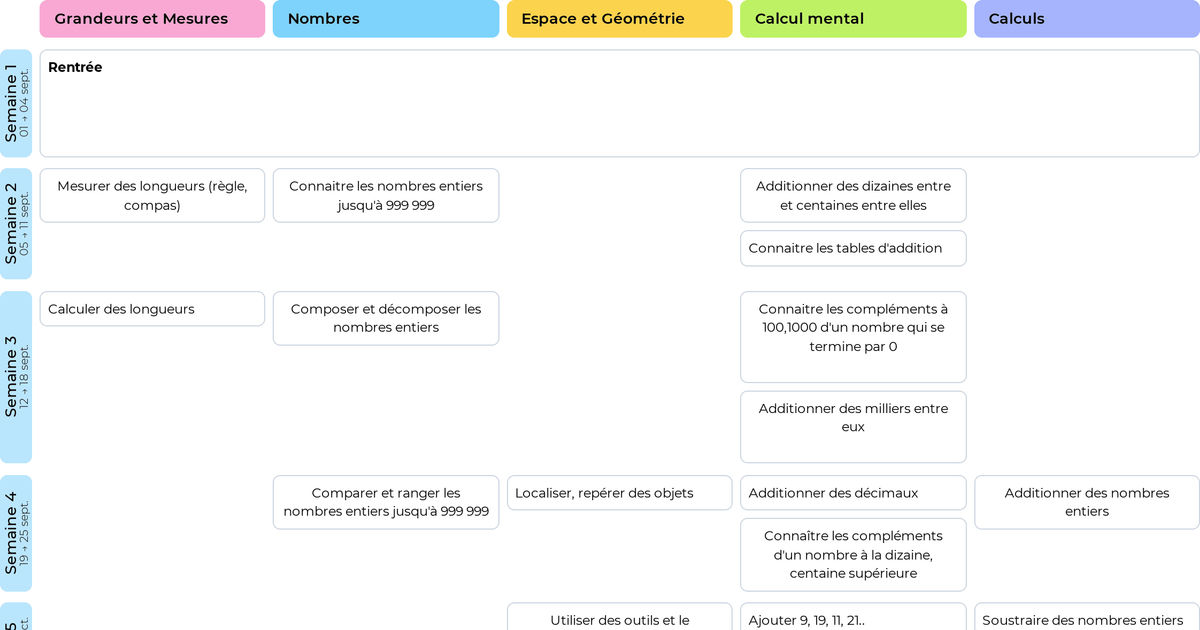1200x630 pixels.
Task: Select the Calculer des longueurs card
Action: [152, 309]
